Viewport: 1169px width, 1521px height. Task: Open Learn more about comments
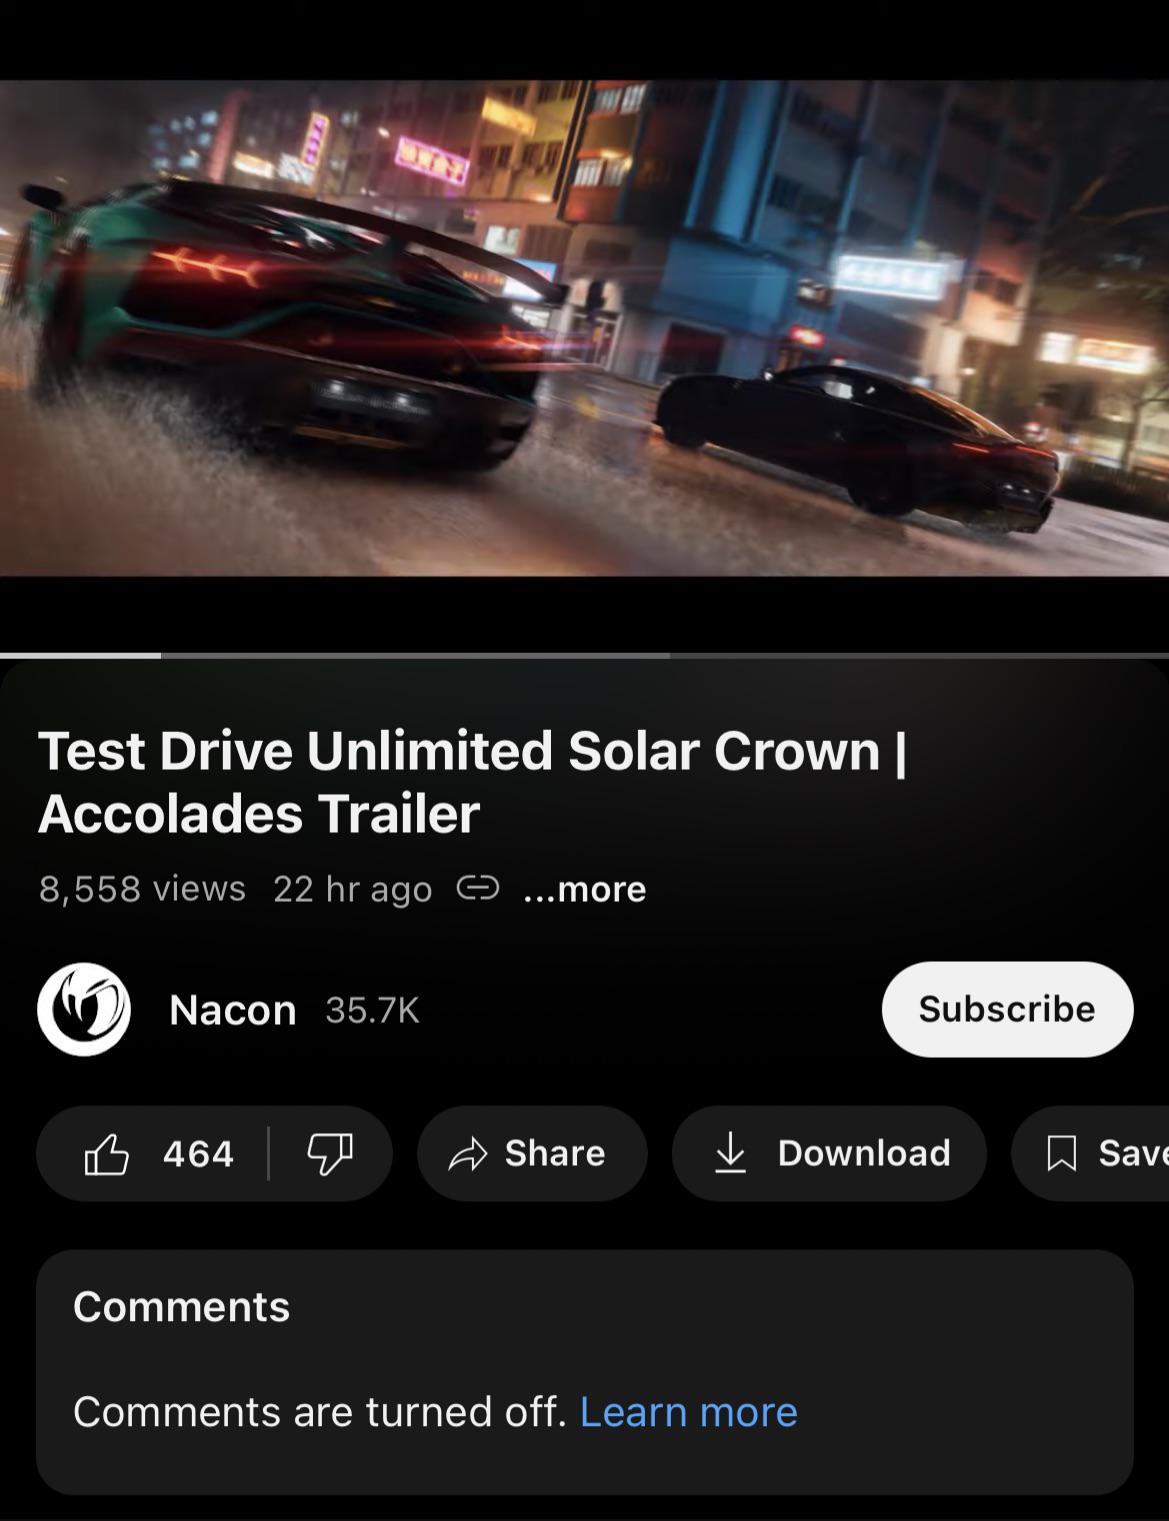pyautogui.click(x=689, y=1412)
